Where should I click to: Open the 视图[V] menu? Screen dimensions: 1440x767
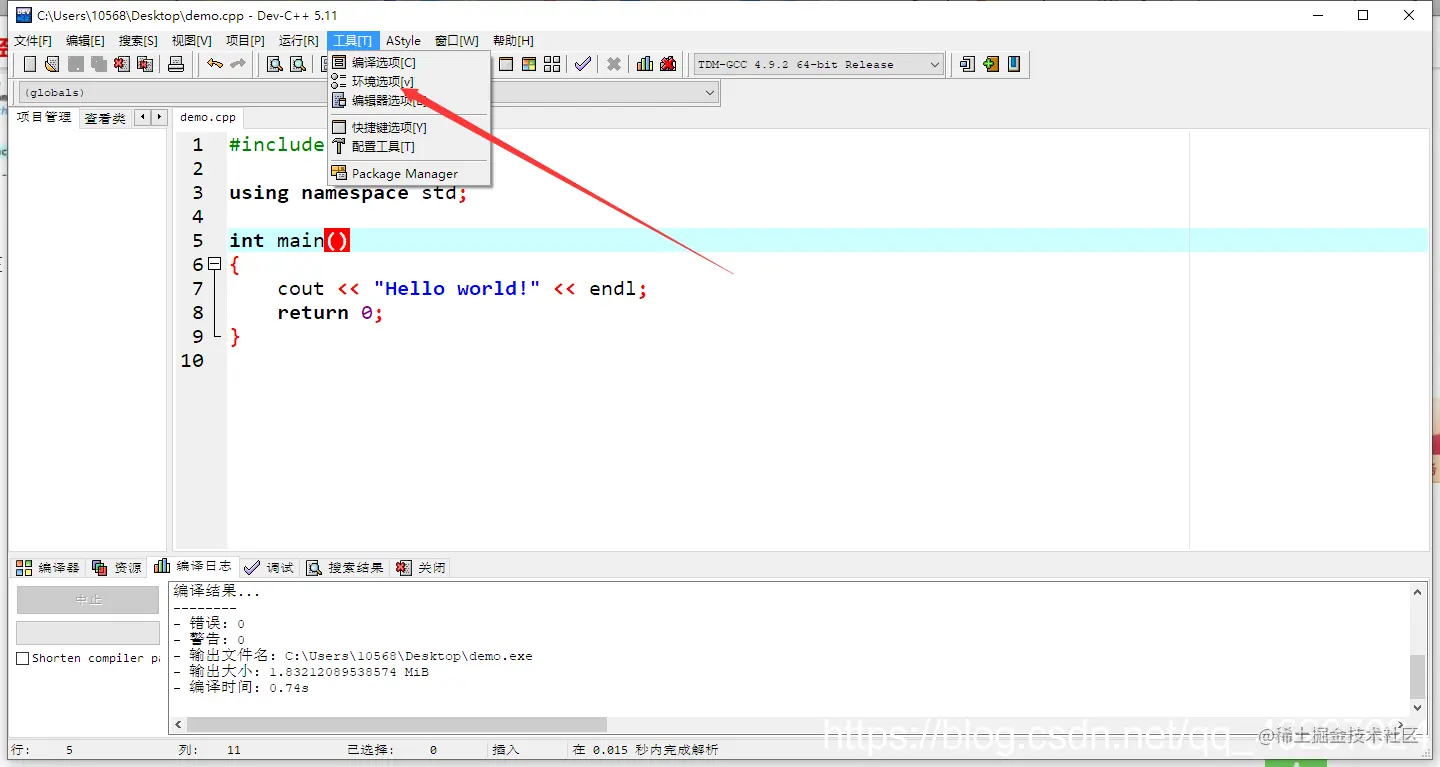(192, 41)
